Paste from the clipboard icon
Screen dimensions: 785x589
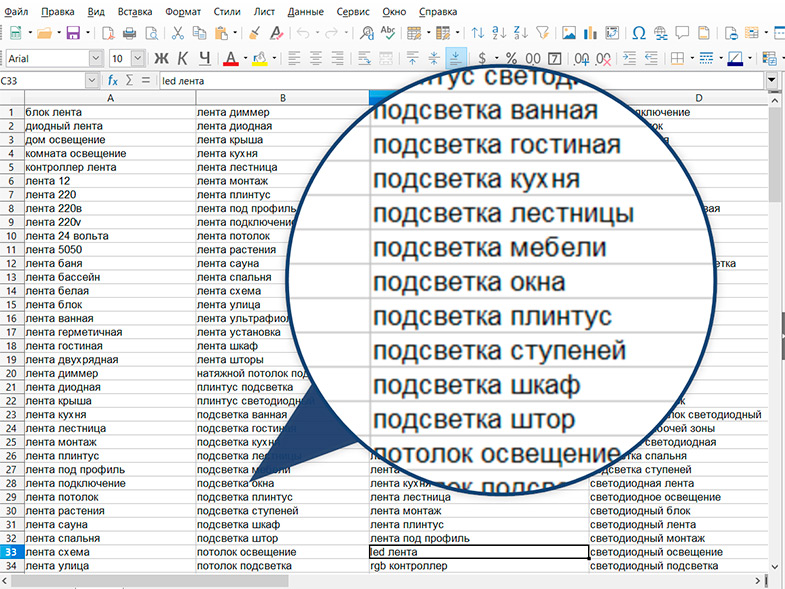221,34
